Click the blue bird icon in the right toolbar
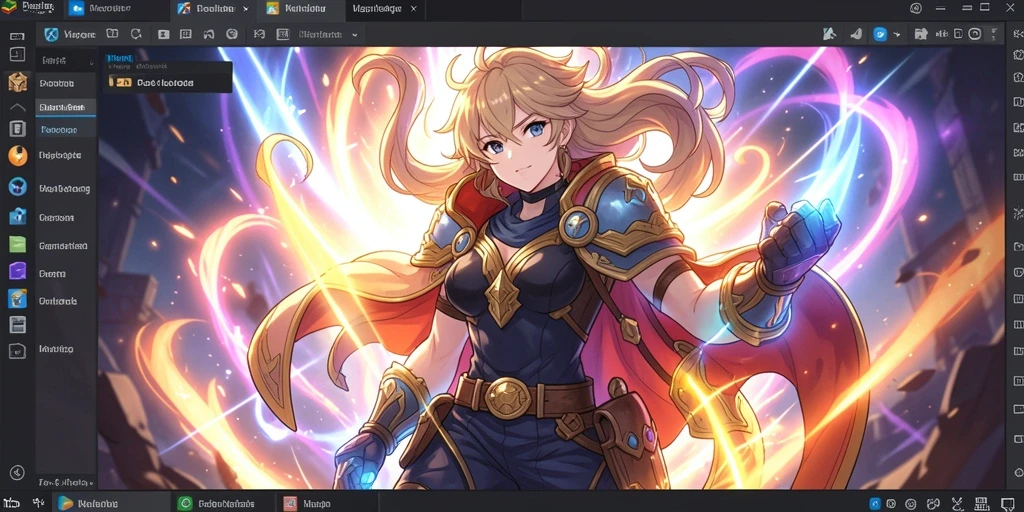 tap(880, 34)
